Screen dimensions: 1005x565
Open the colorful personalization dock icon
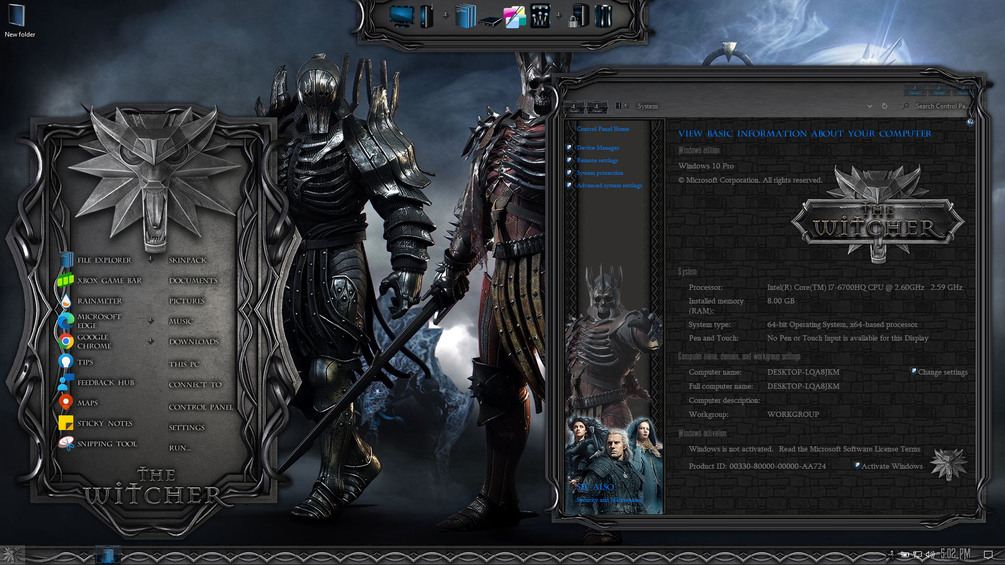click(515, 17)
